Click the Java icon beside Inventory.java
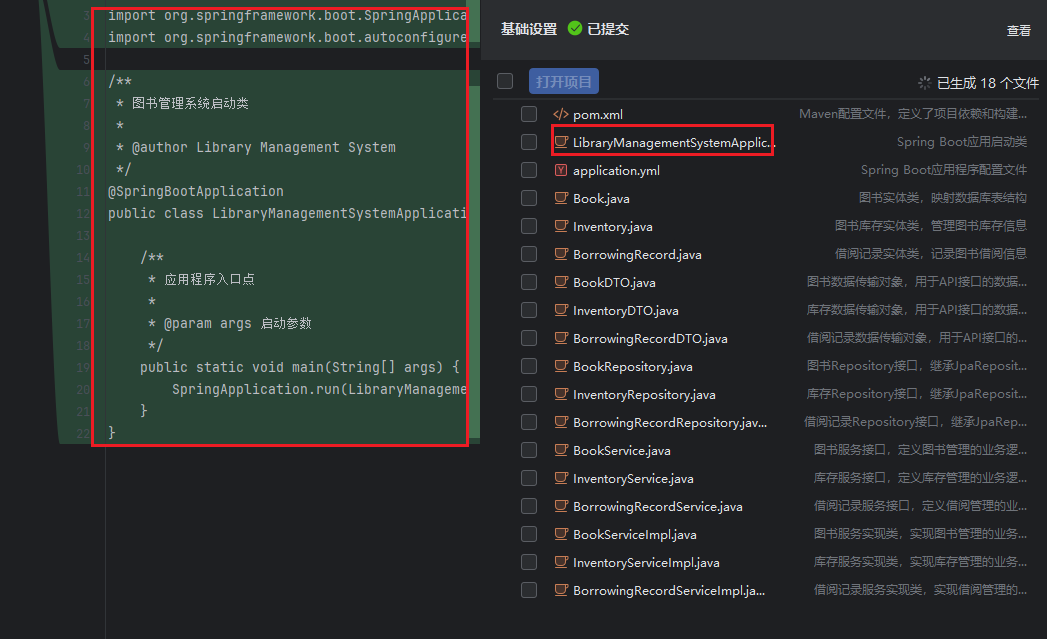1047x639 pixels. point(561,227)
